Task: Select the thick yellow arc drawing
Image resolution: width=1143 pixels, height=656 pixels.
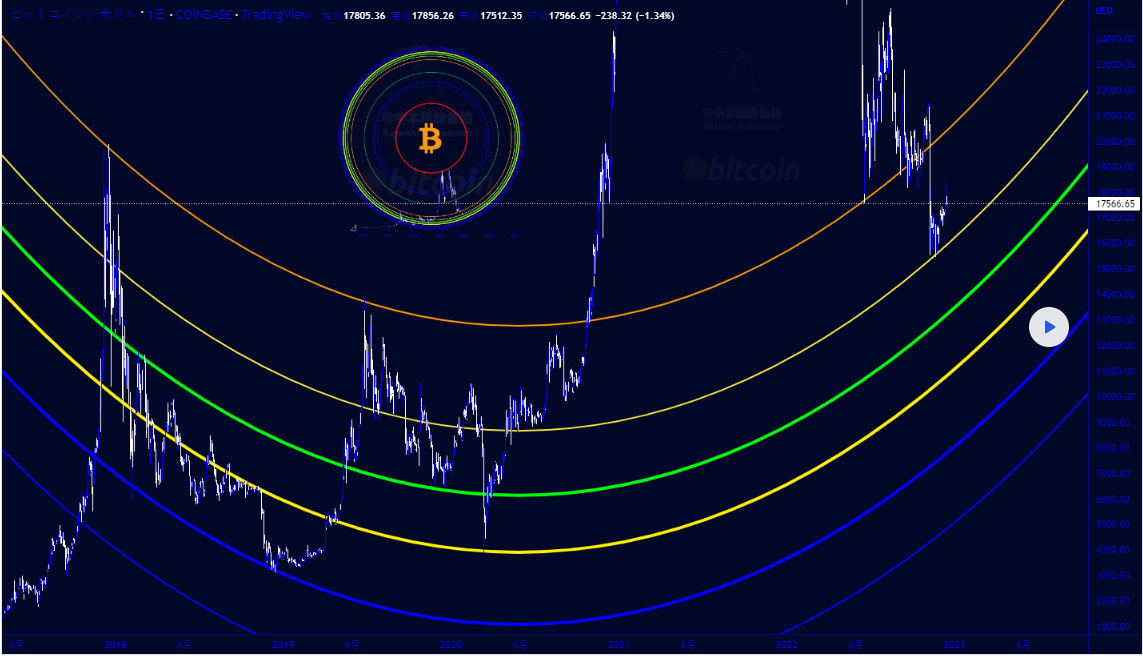Action: [520, 552]
